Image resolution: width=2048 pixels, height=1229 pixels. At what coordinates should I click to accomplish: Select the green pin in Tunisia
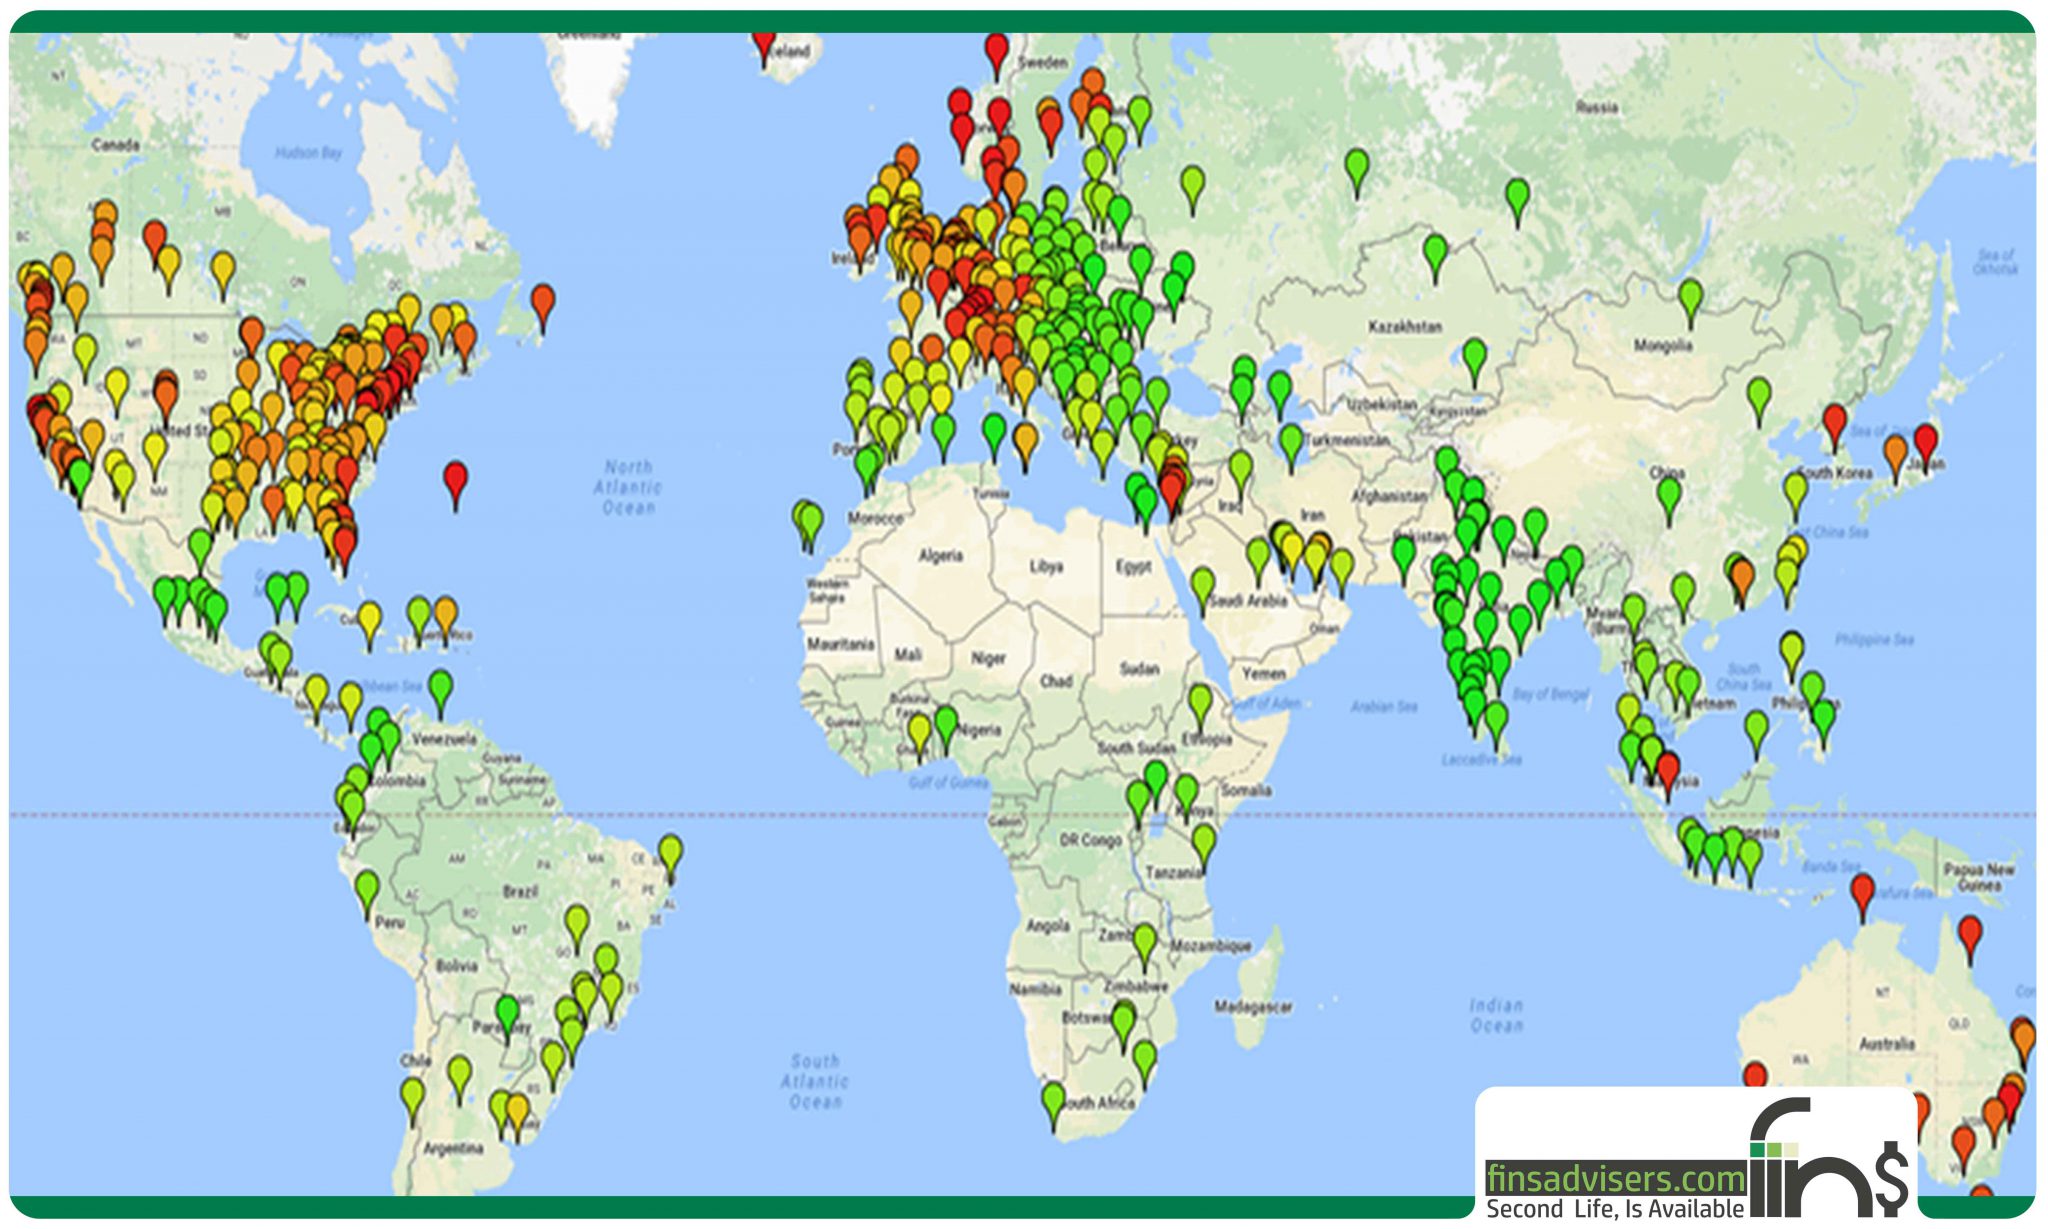[x=993, y=437]
